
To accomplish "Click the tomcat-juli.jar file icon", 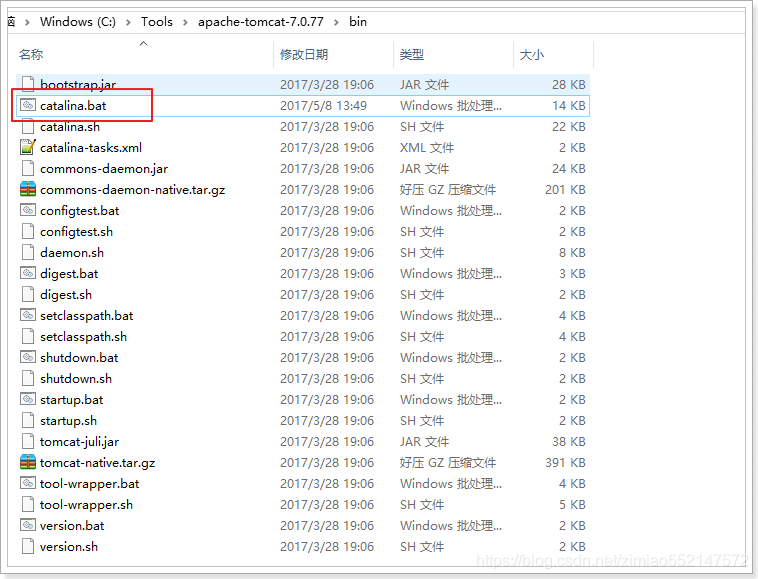I will point(28,441).
